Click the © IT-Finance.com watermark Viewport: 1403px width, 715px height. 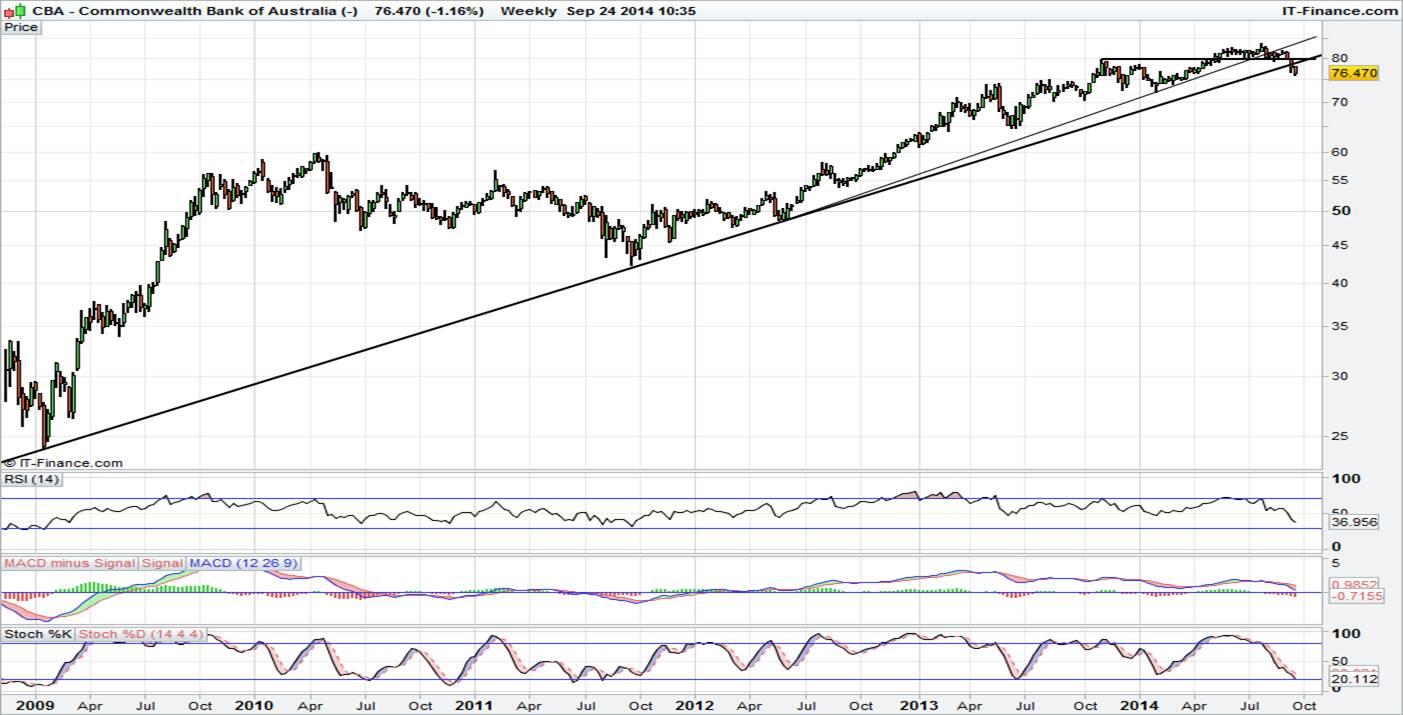(63, 463)
